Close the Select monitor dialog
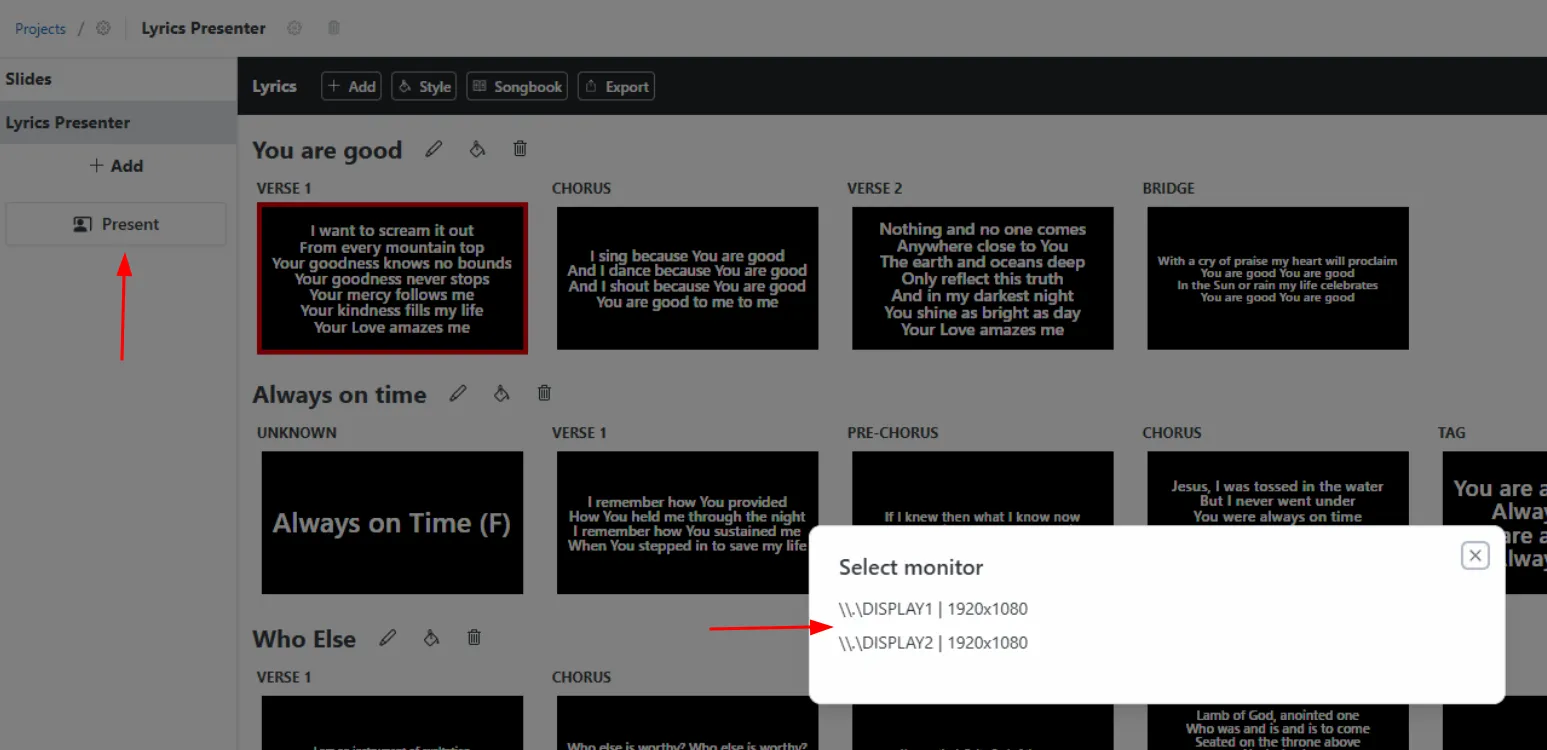1547x750 pixels. coord(1475,555)
